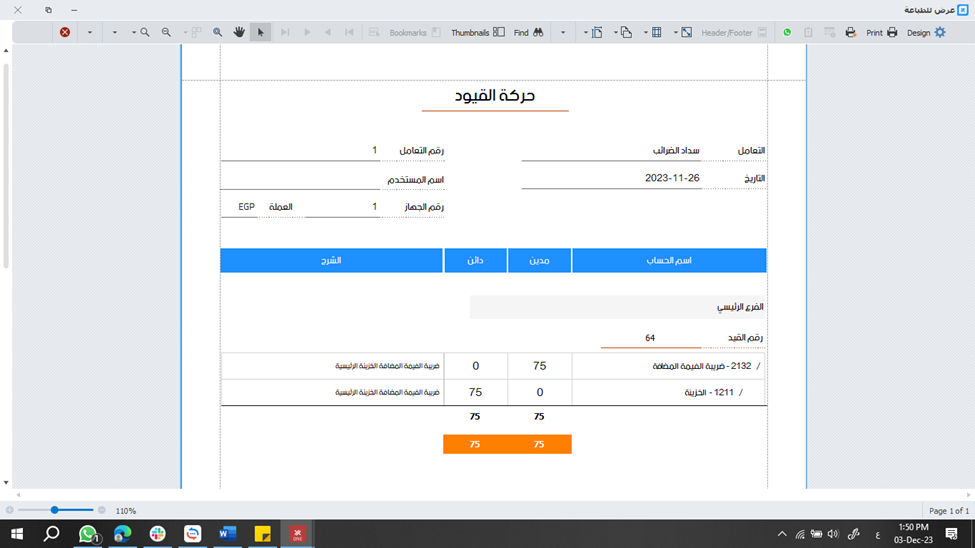The image size is (975, 548).
Task: Open dropdown arrow right of close icon
Action: coord(90,32)
